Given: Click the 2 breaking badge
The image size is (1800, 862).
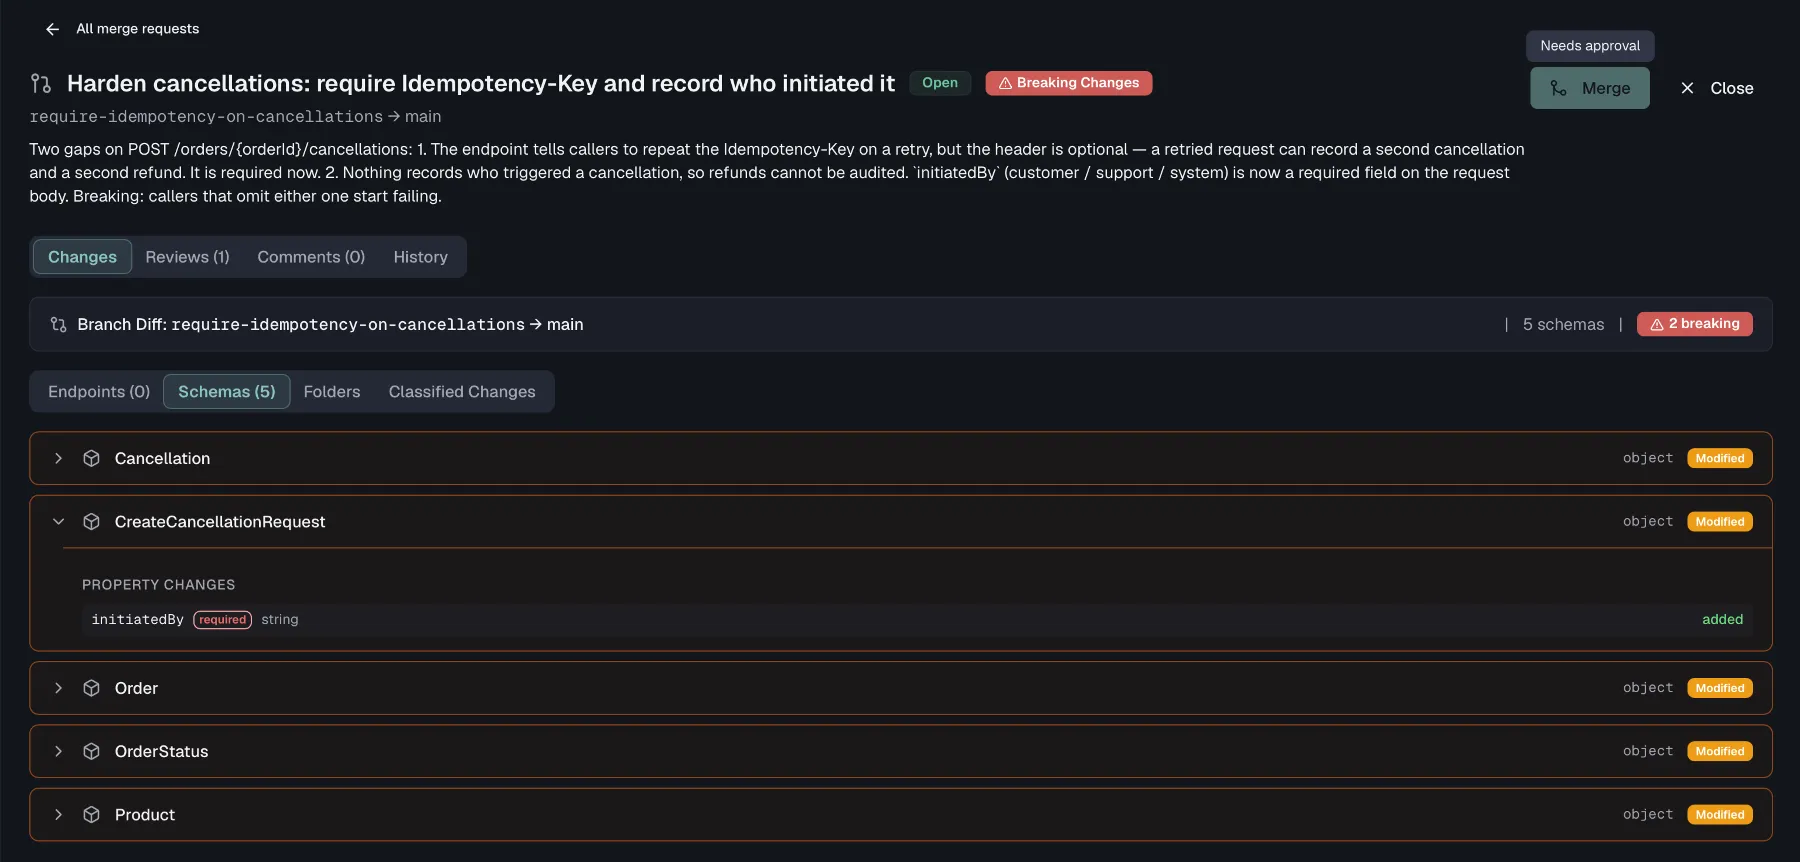Looking at the screenshot, I should click(x=1694, y=324).
